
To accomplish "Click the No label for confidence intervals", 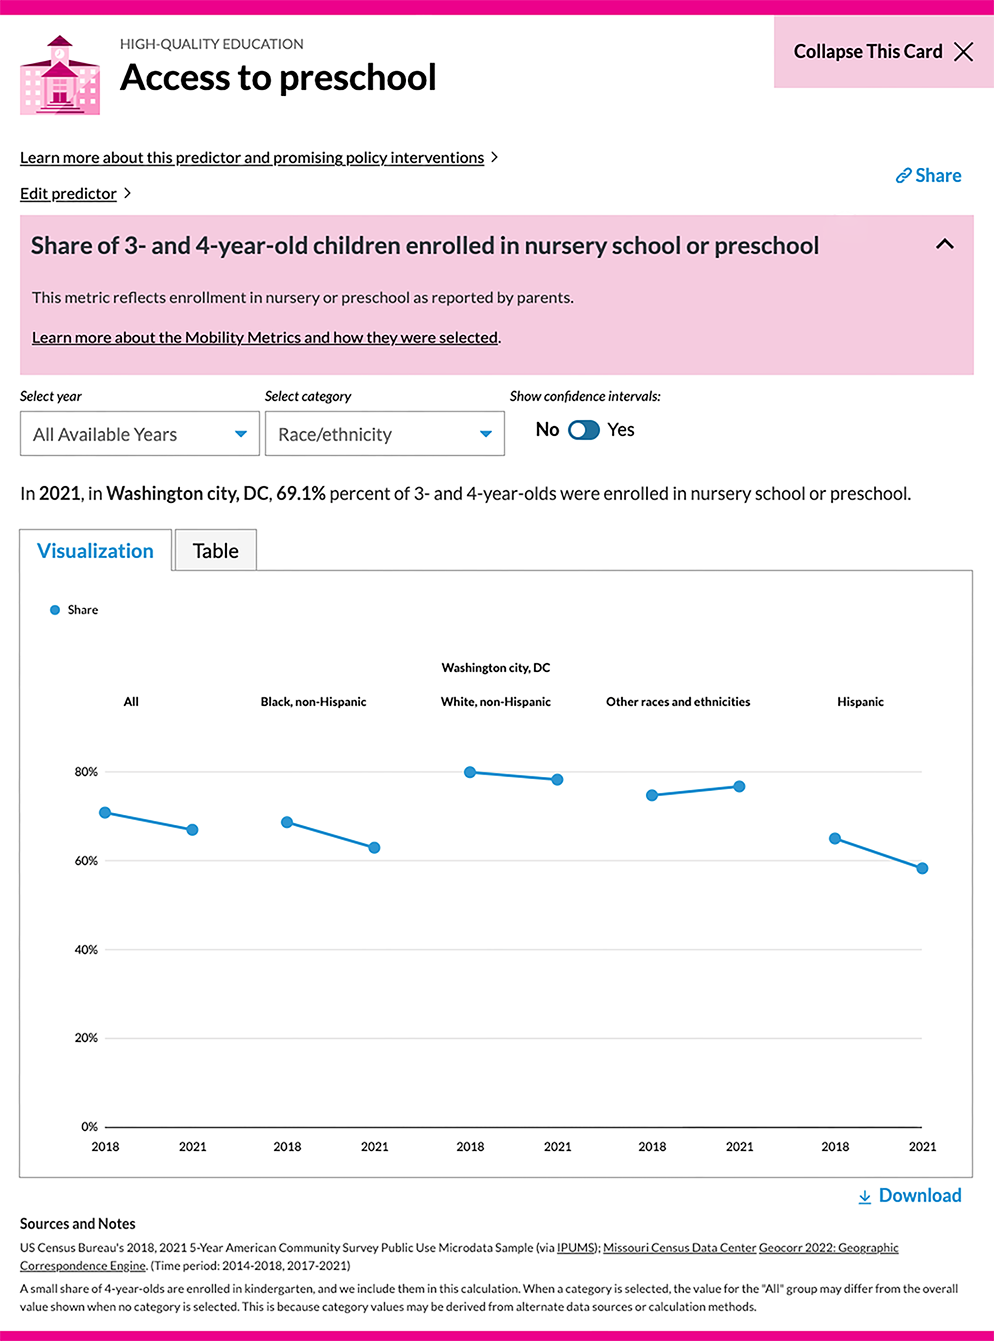I will [x=547, y=430].
